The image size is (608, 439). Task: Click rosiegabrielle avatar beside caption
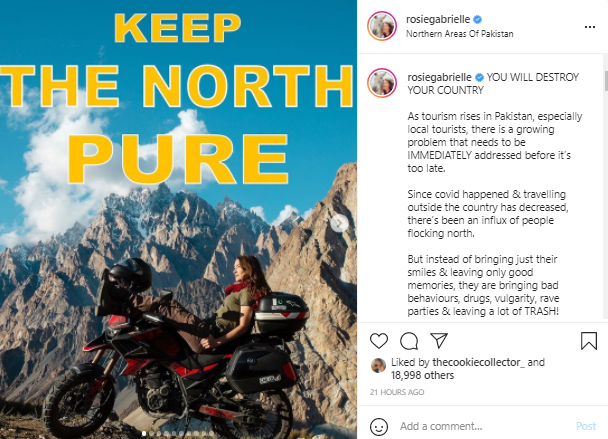coord(382,83)
